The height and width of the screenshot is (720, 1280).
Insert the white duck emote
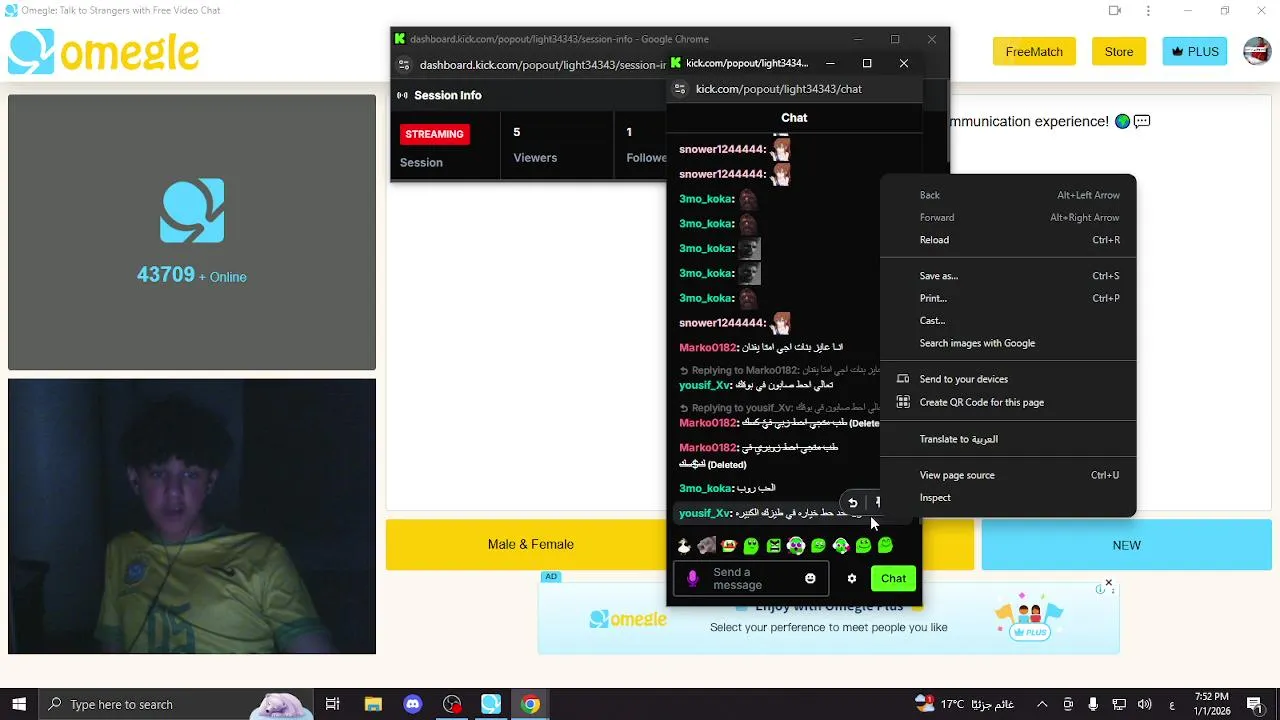(x=684, y=545)
